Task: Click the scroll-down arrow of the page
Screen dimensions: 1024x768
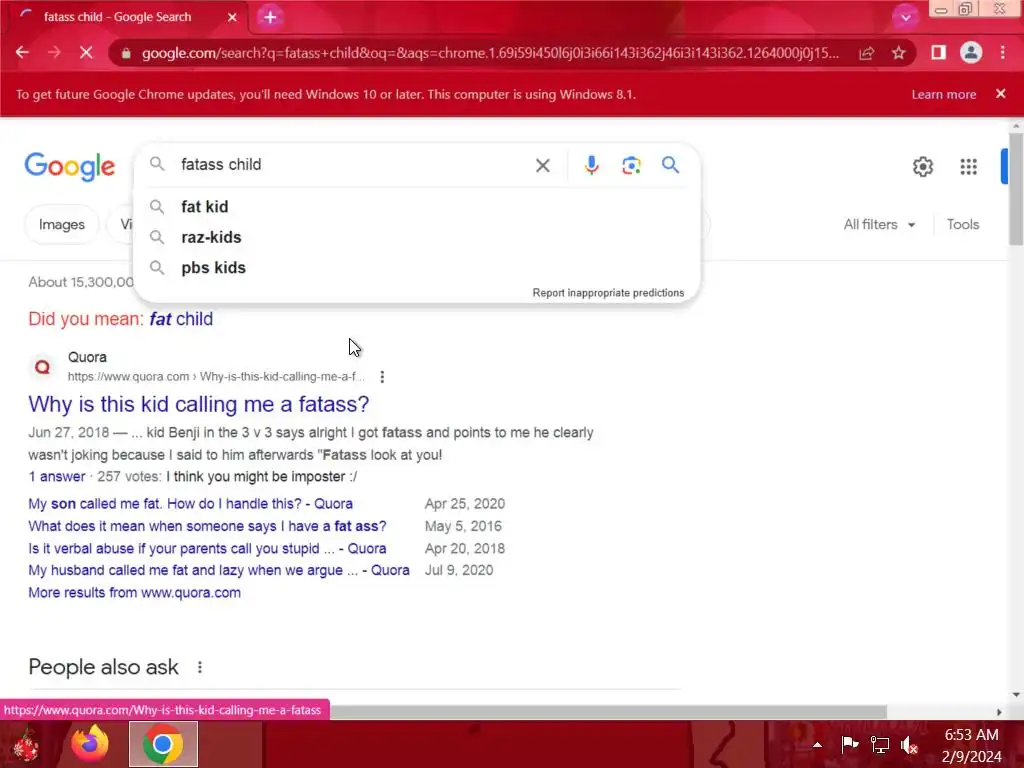Action: (x=1016, y=694)
